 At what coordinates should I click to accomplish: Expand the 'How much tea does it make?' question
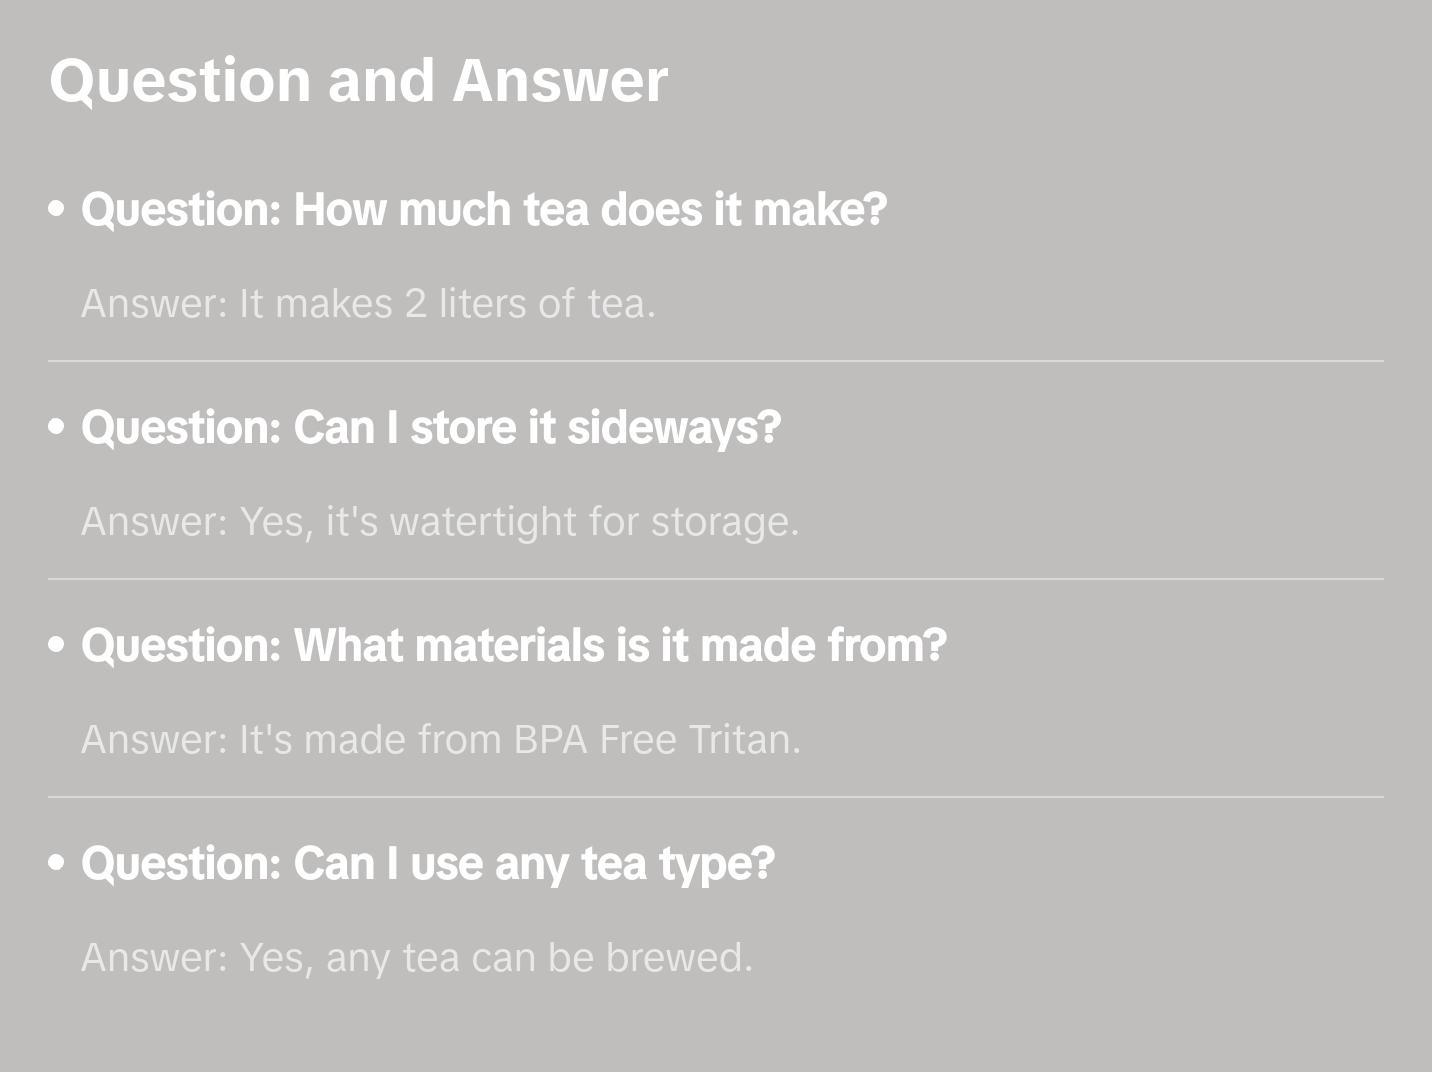(484, 210)
